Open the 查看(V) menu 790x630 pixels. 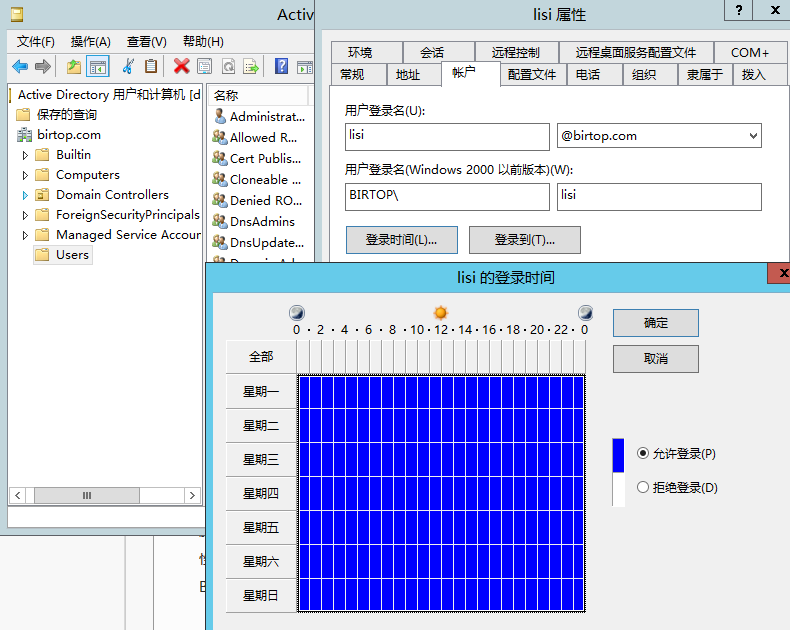coord(147,42)
